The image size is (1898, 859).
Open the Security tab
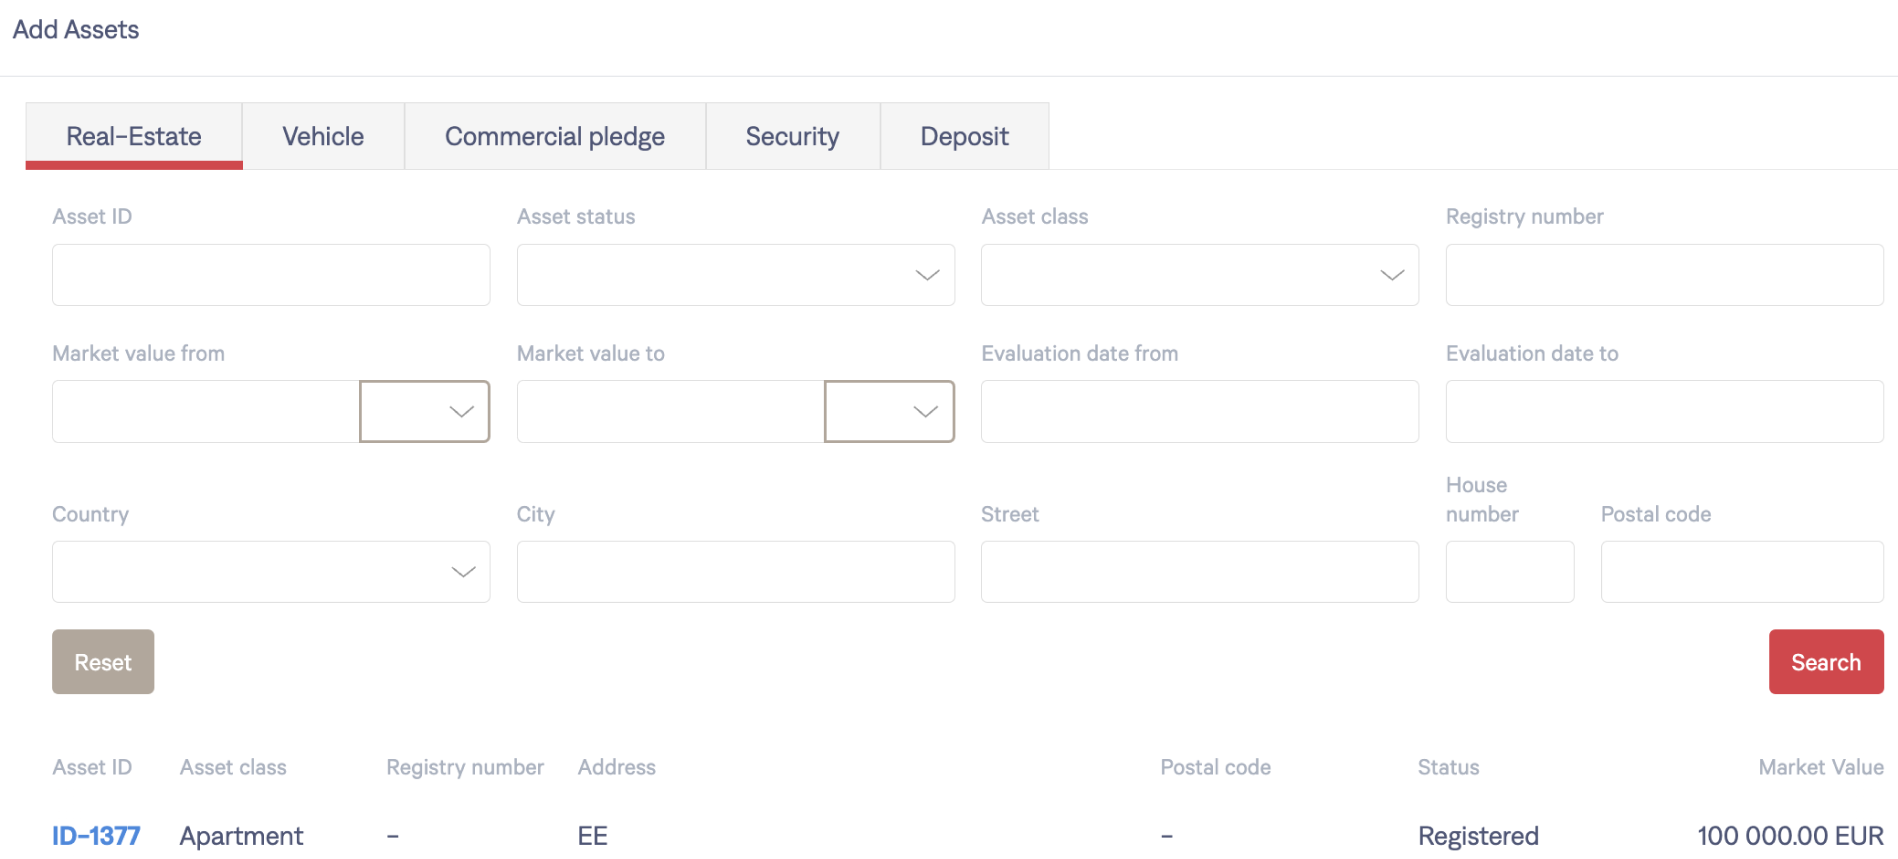[792, 136]
